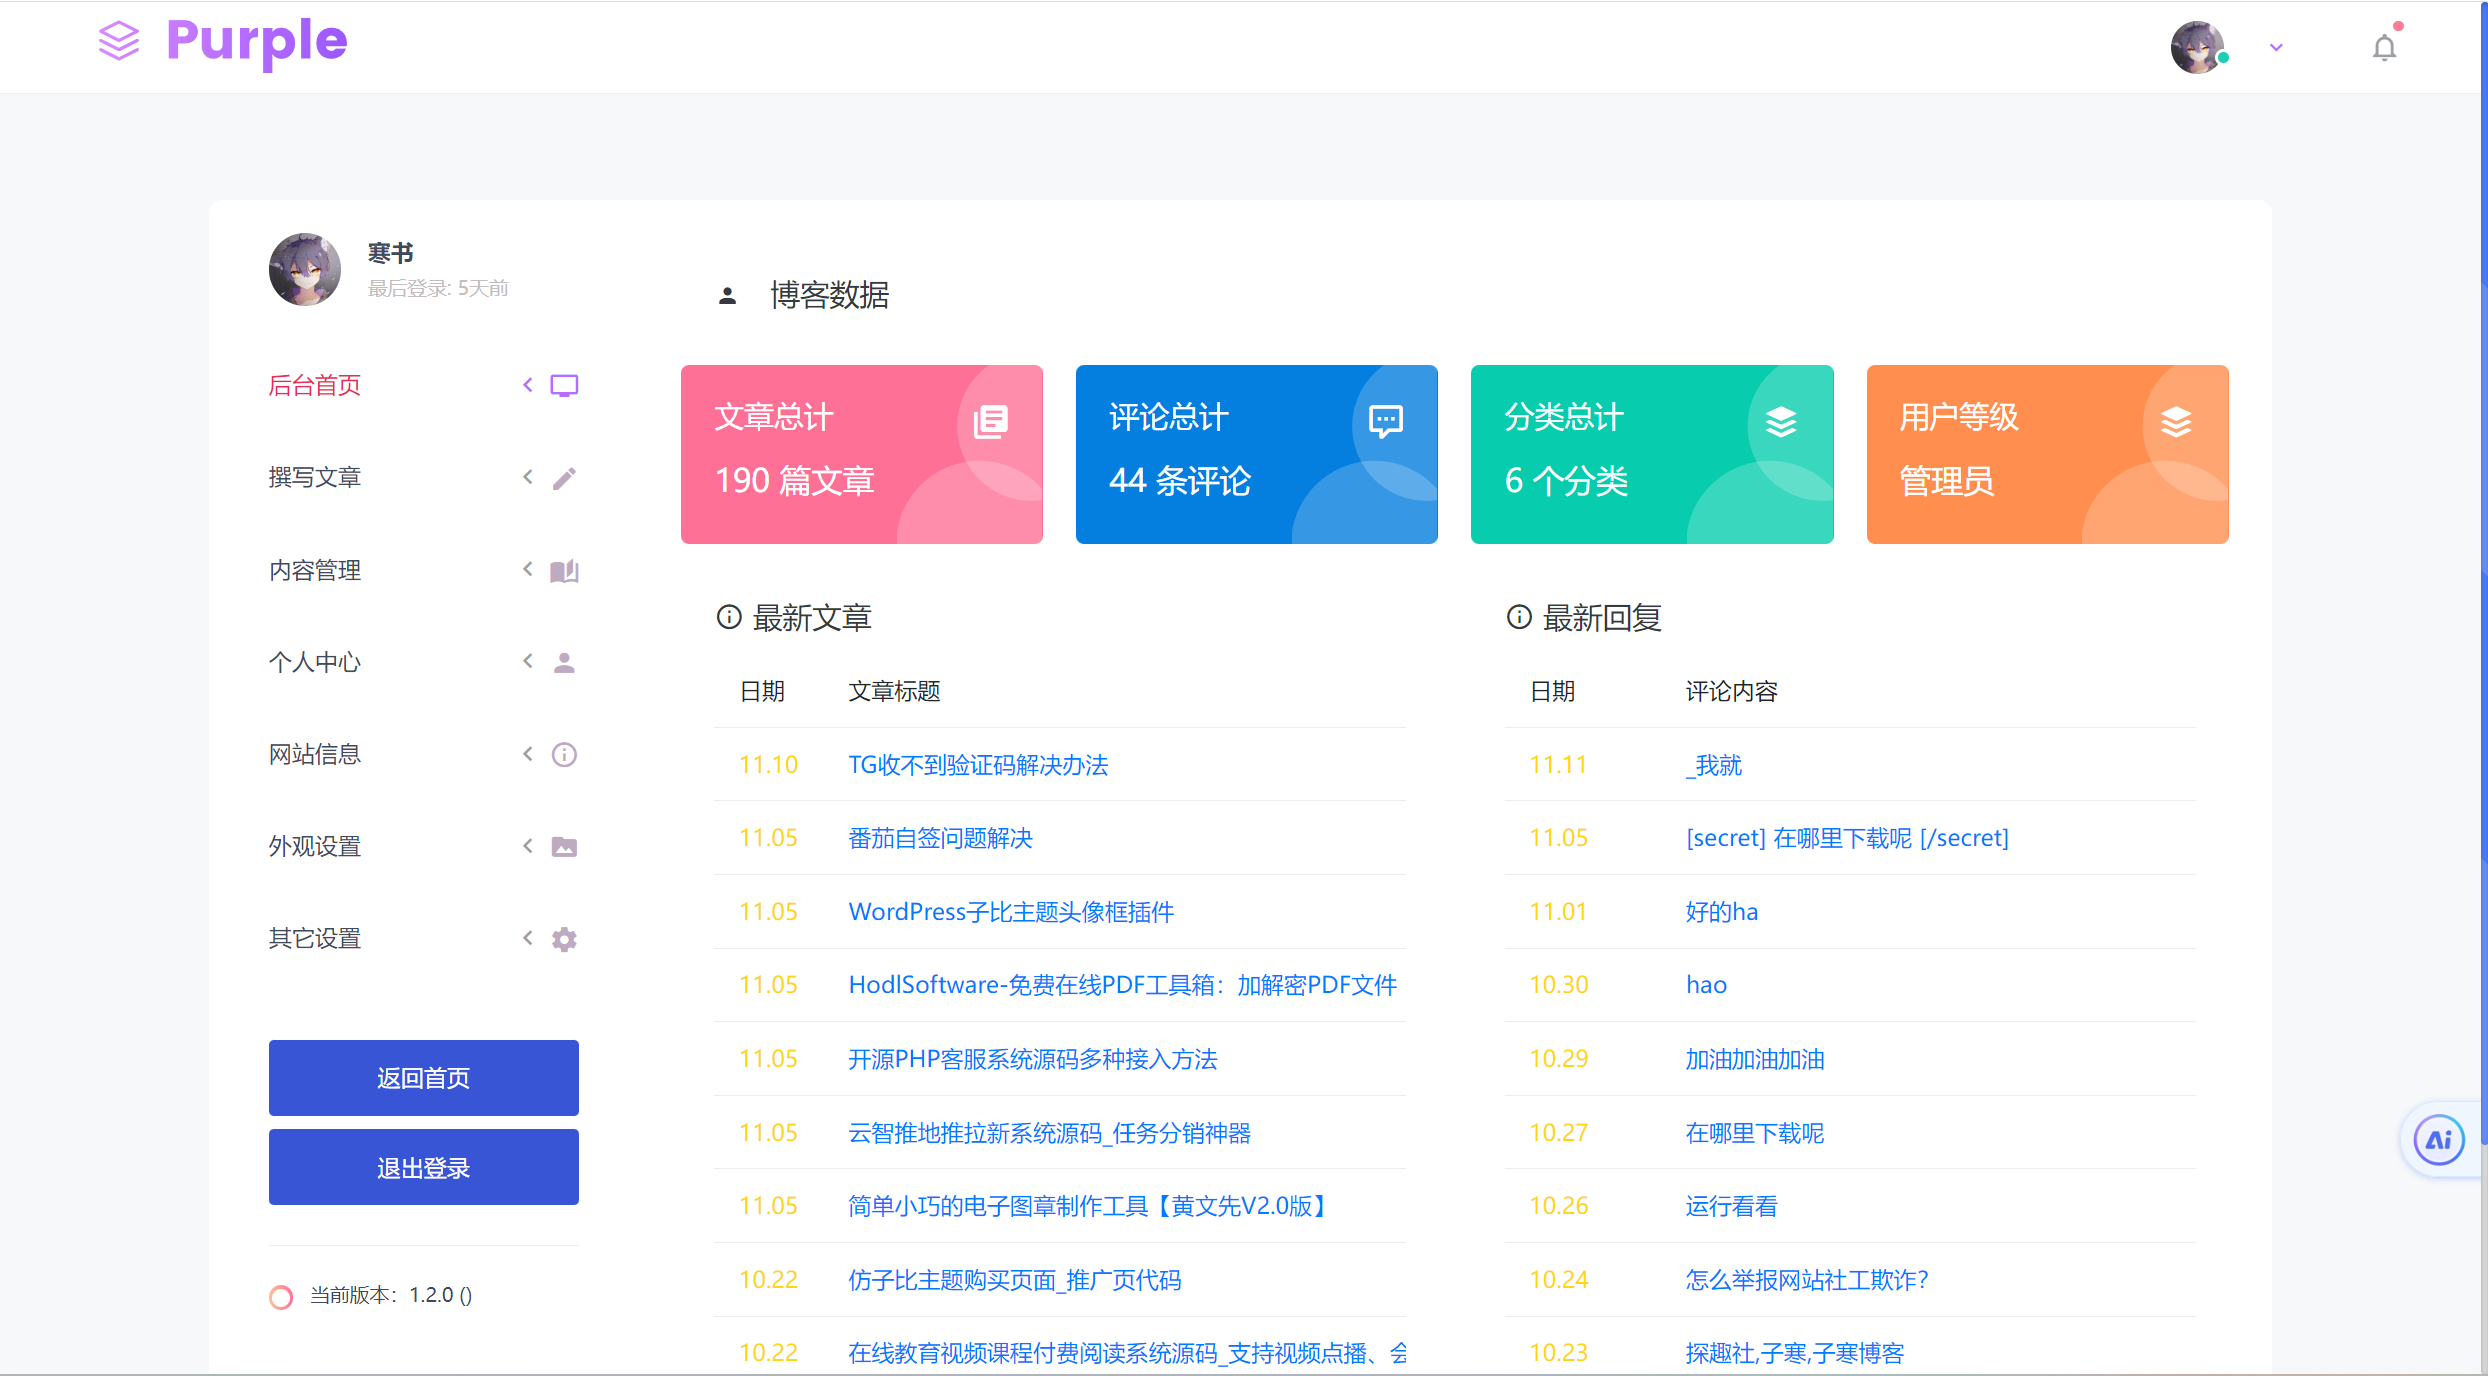Screen dimensions: 2488x1376
Task: Expand the 外观设置 sidebar chevron
Action: pyautogui.click(x=528, y=845)
